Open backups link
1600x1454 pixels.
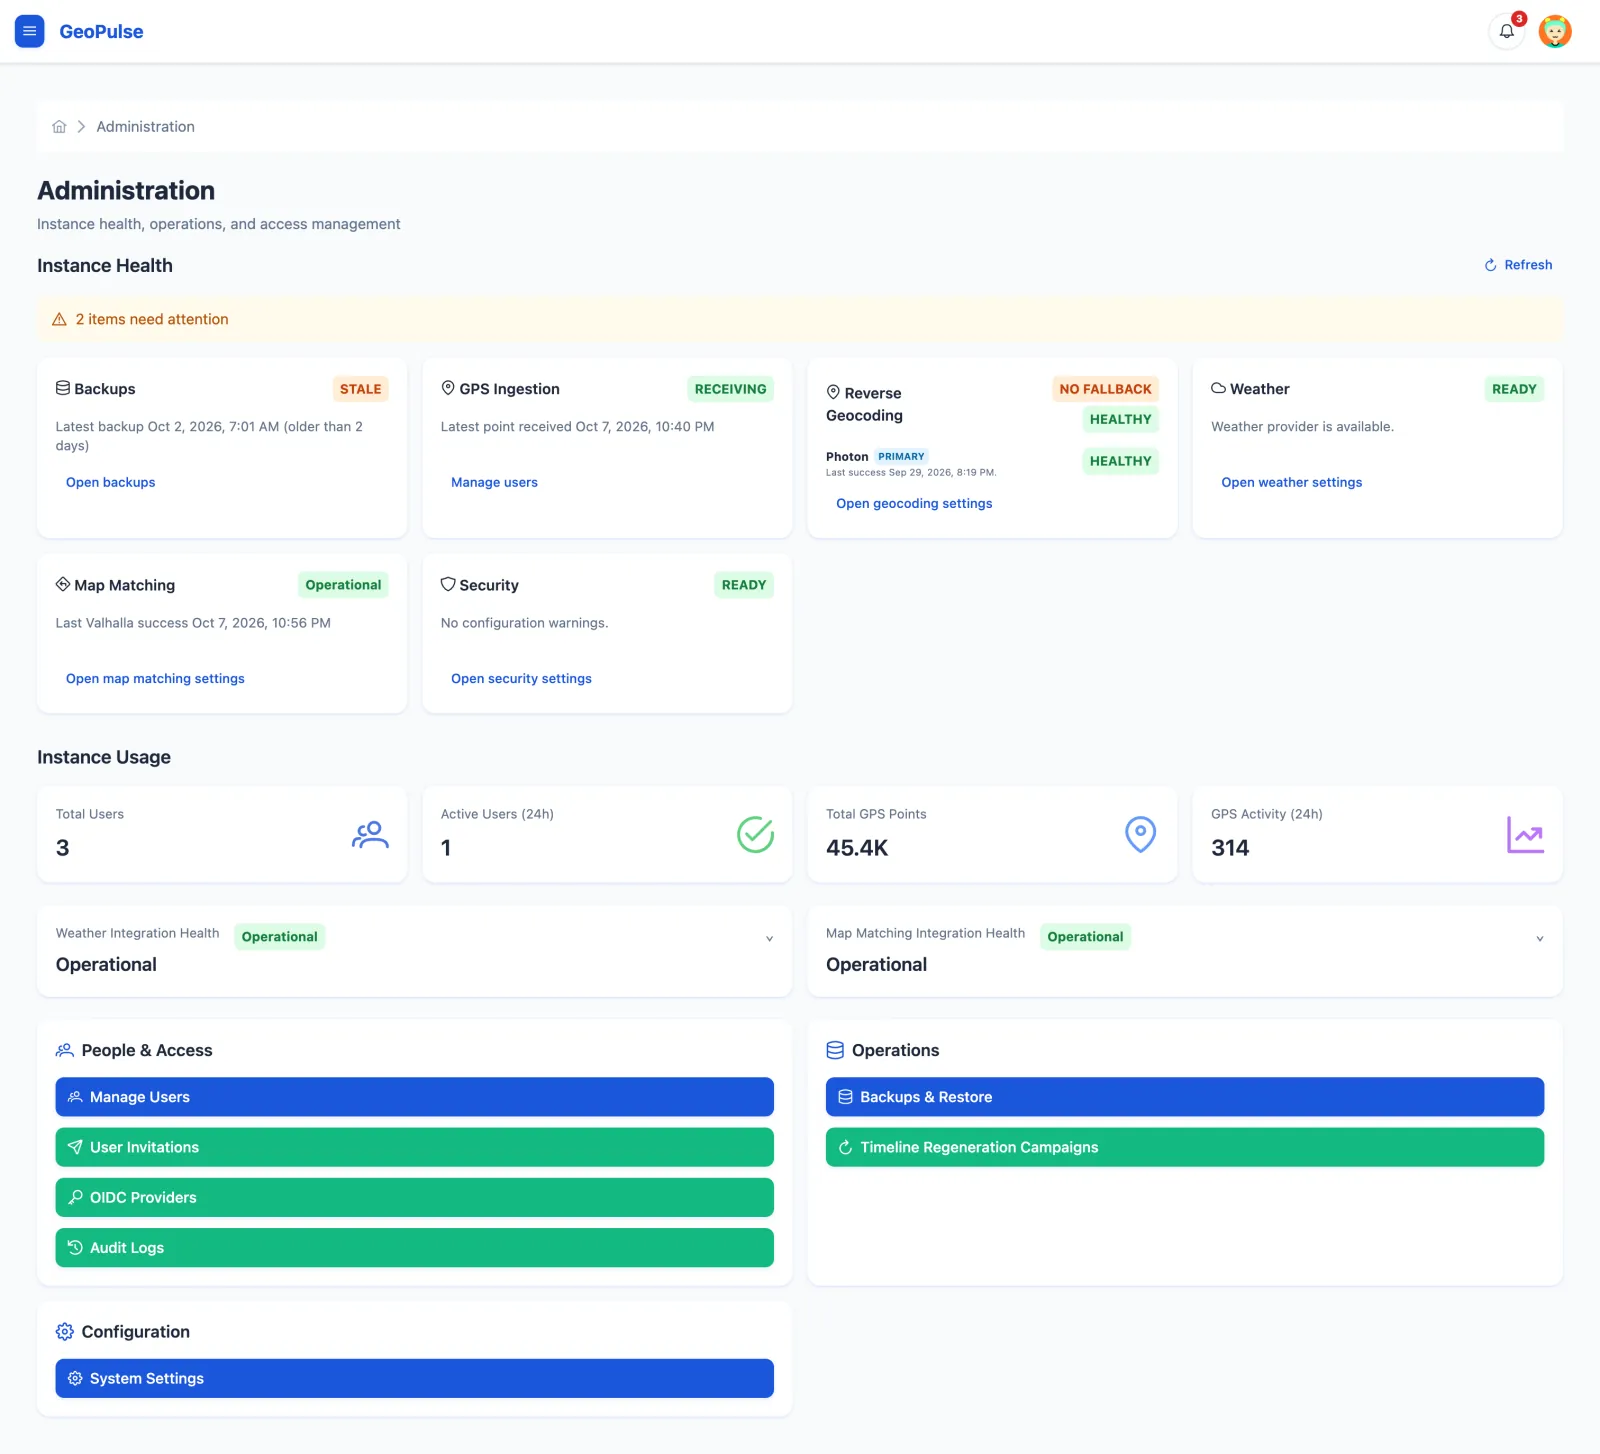pos(110,482)
